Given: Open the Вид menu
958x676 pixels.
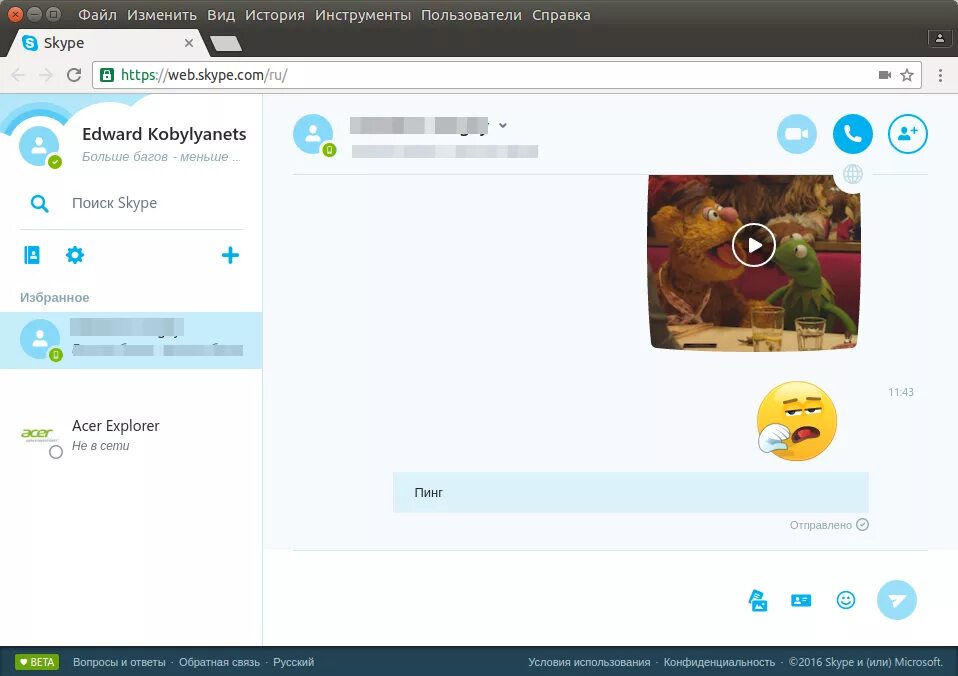Looking at the screenshot, I should coord(221,15).
